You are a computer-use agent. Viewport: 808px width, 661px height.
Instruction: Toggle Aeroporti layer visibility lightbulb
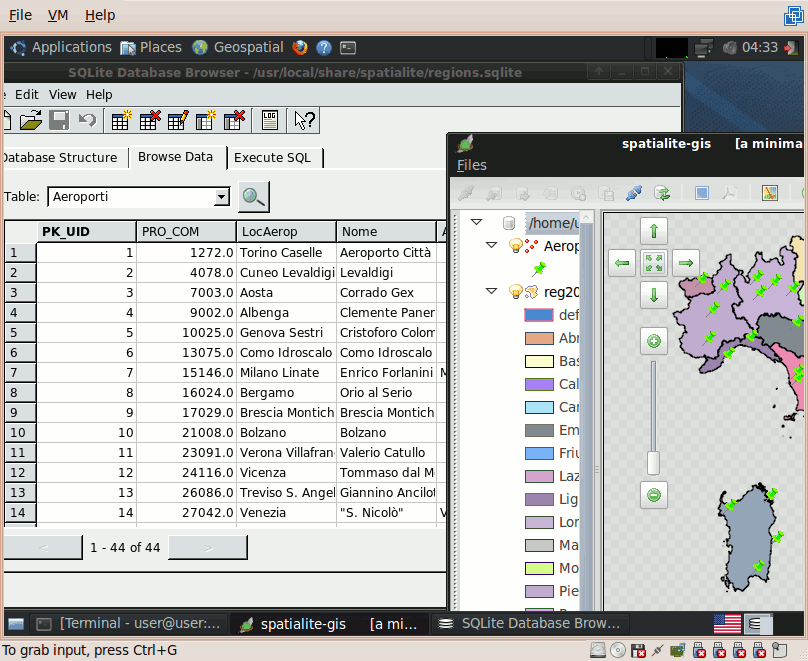click(515, 246)
